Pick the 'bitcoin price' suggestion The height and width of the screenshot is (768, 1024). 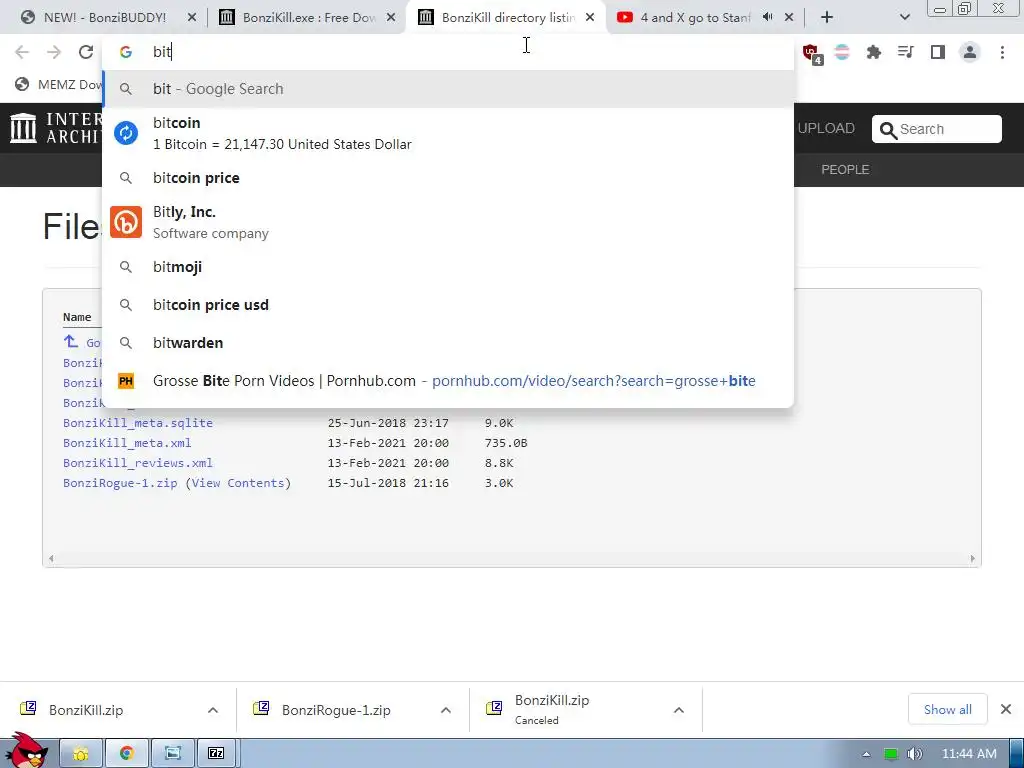449,178
